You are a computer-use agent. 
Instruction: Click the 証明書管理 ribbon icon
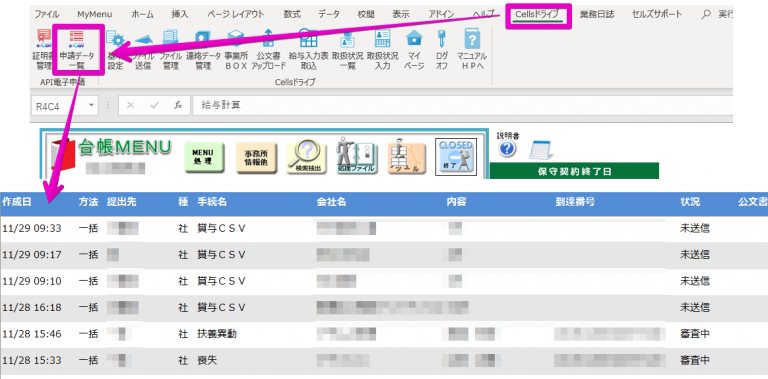point(43,49)
